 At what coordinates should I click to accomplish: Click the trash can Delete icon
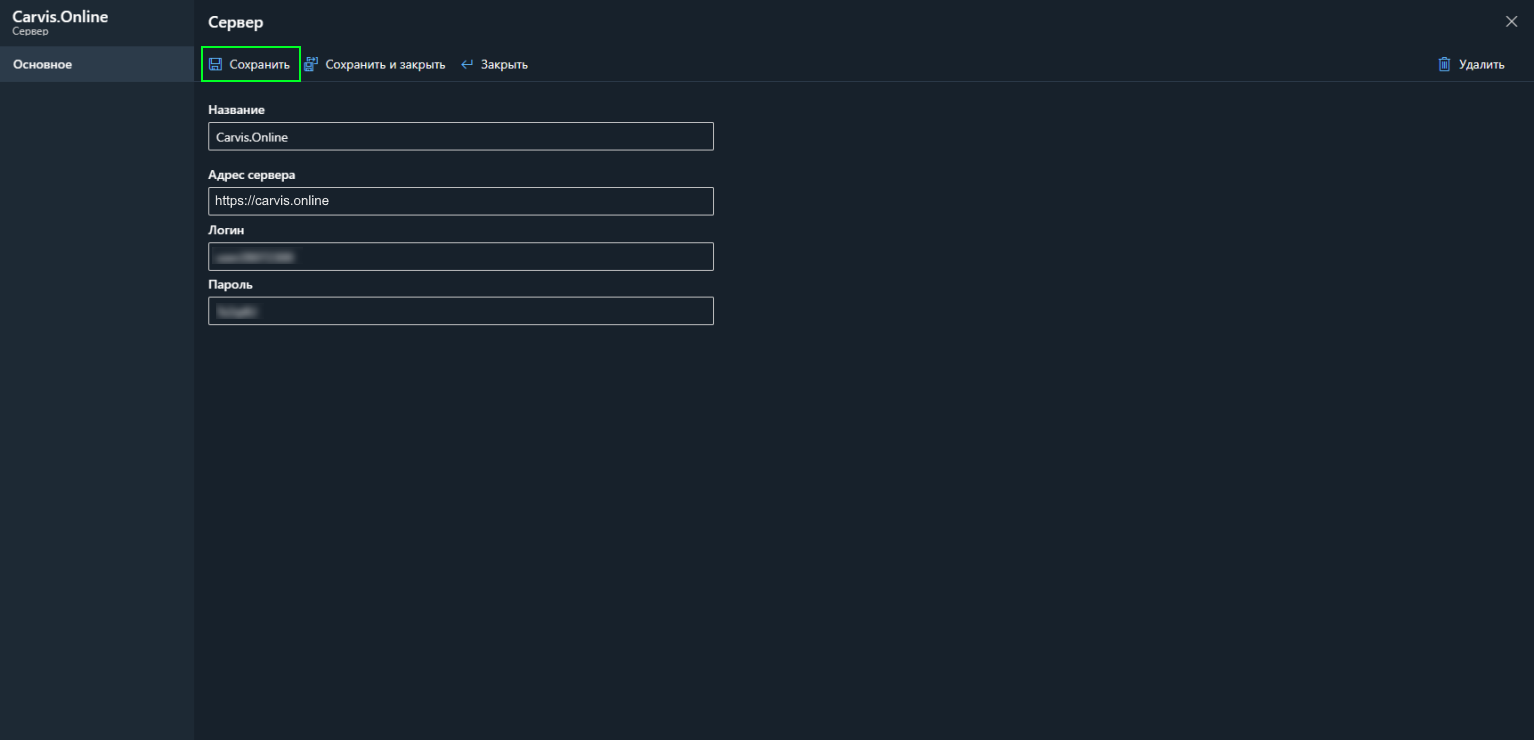tap(1444, 65)
